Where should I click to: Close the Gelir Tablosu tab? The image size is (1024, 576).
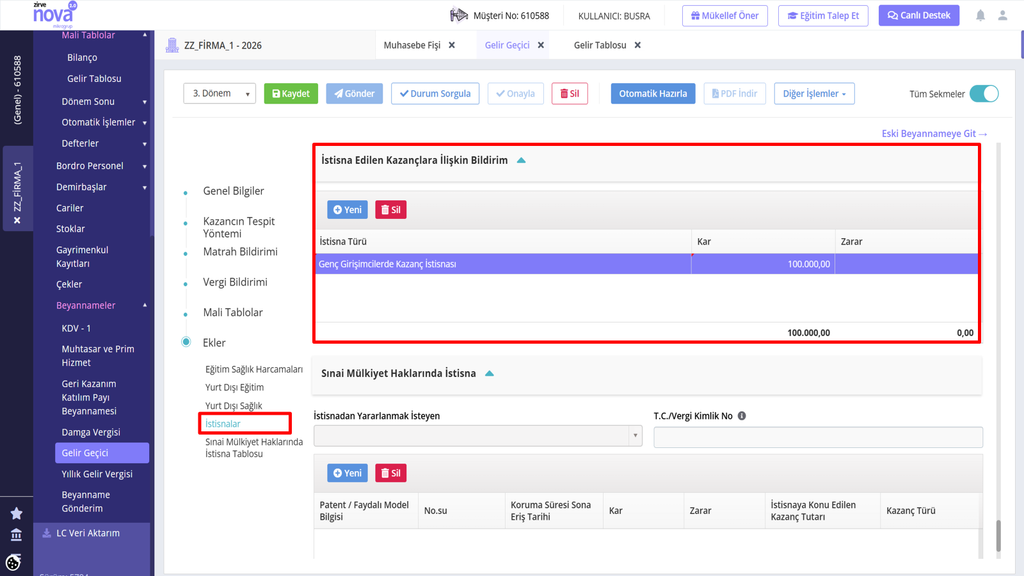tap(637, 45)
